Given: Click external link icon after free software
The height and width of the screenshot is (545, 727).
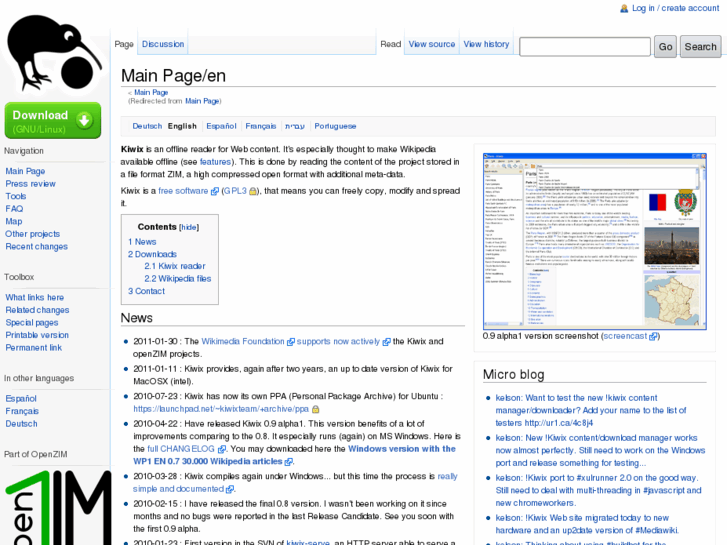Looking at the screenshot, I should [x=215, y=191].
